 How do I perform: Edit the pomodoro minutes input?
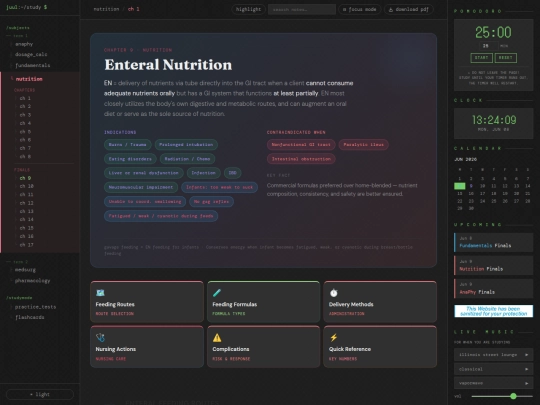pyautogui.click(x=488, y=45)
